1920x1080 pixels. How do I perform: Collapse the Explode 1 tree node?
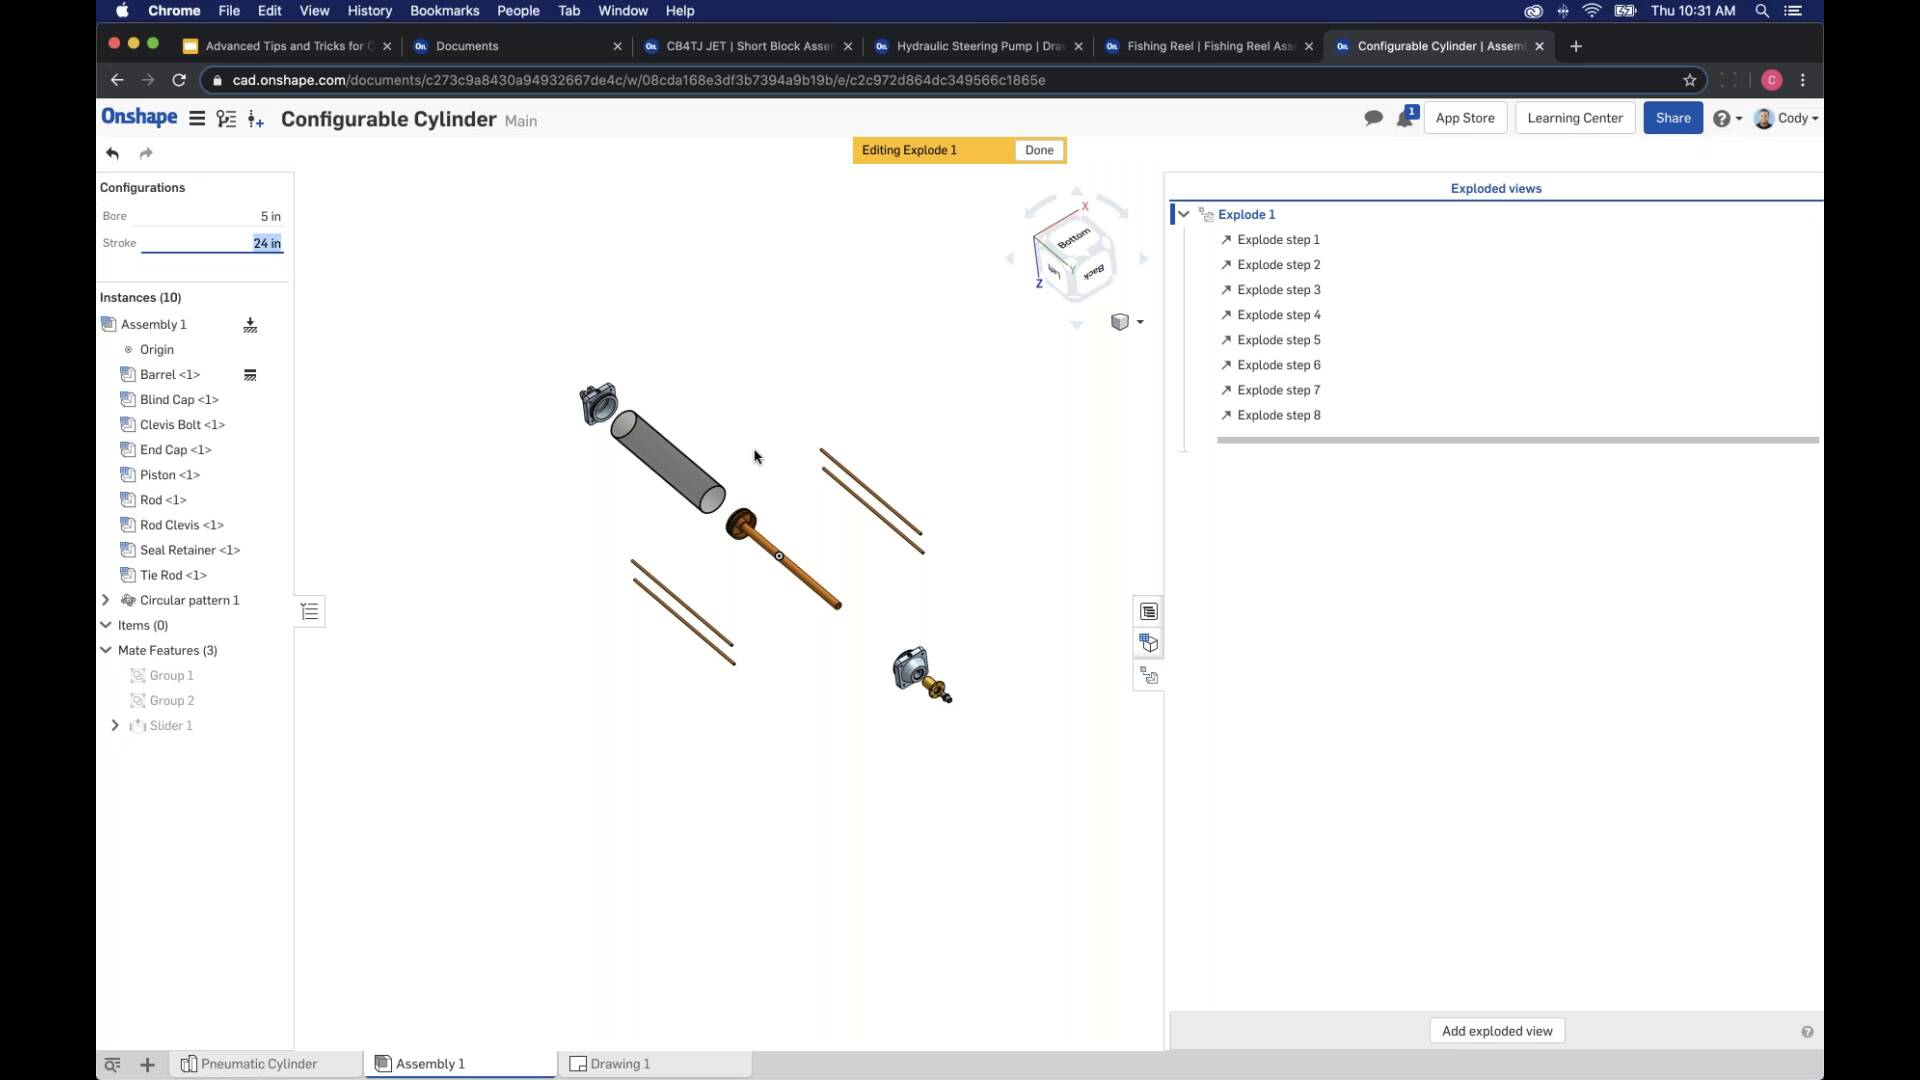(1184, 214)
